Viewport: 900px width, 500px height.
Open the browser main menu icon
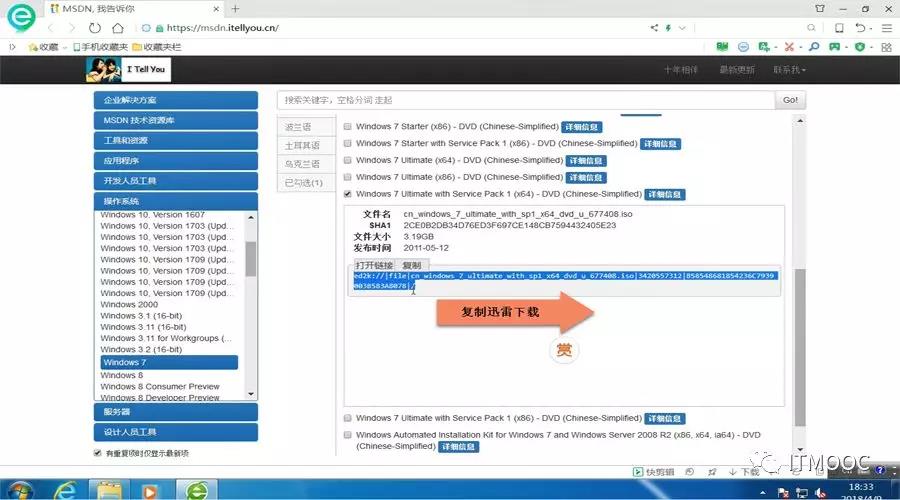887,28
